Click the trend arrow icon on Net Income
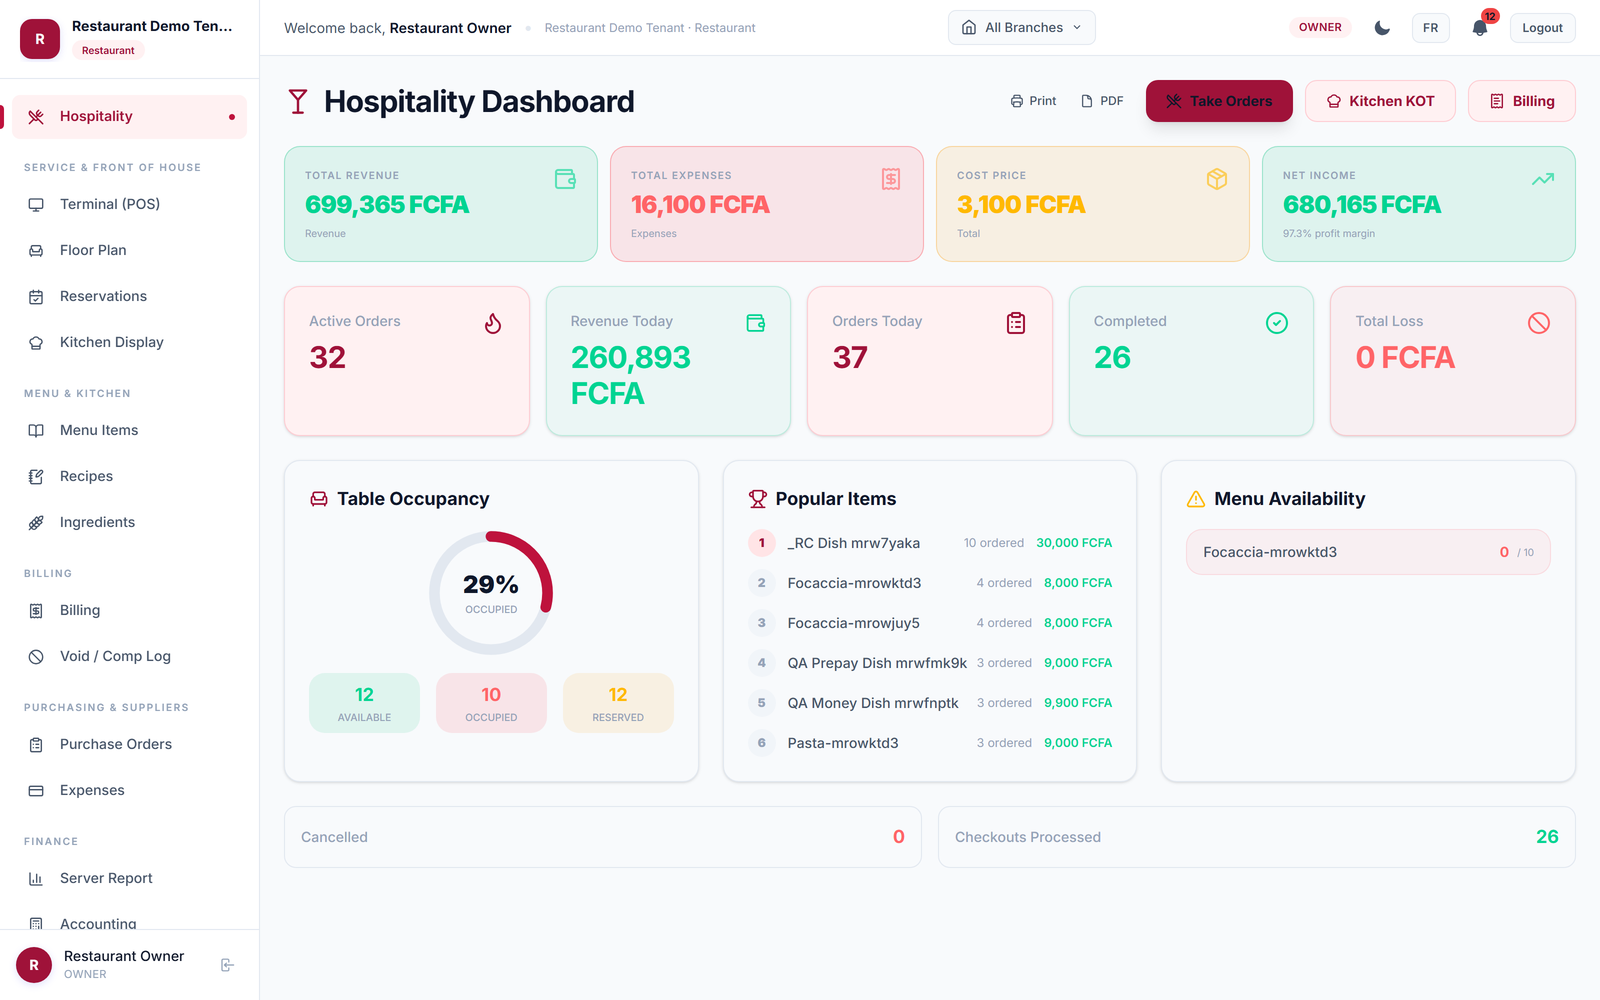1600x1000 pixels. [x=1543, y=179]
